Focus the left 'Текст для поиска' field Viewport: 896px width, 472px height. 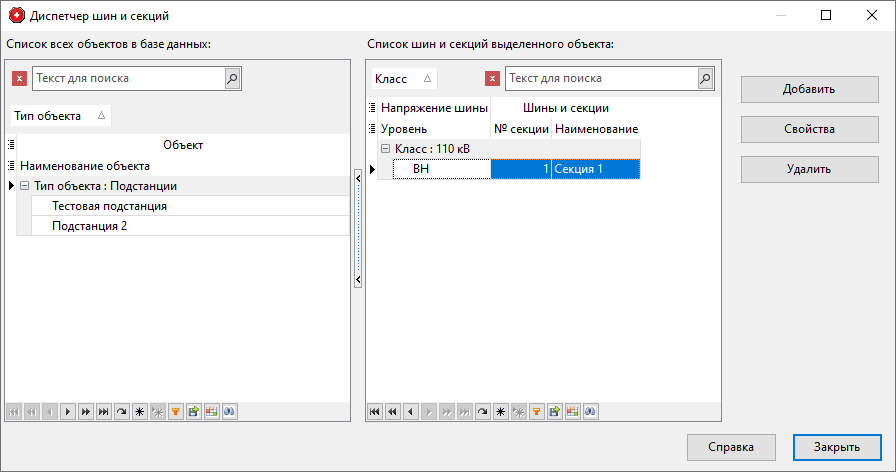tap(128, 78)
